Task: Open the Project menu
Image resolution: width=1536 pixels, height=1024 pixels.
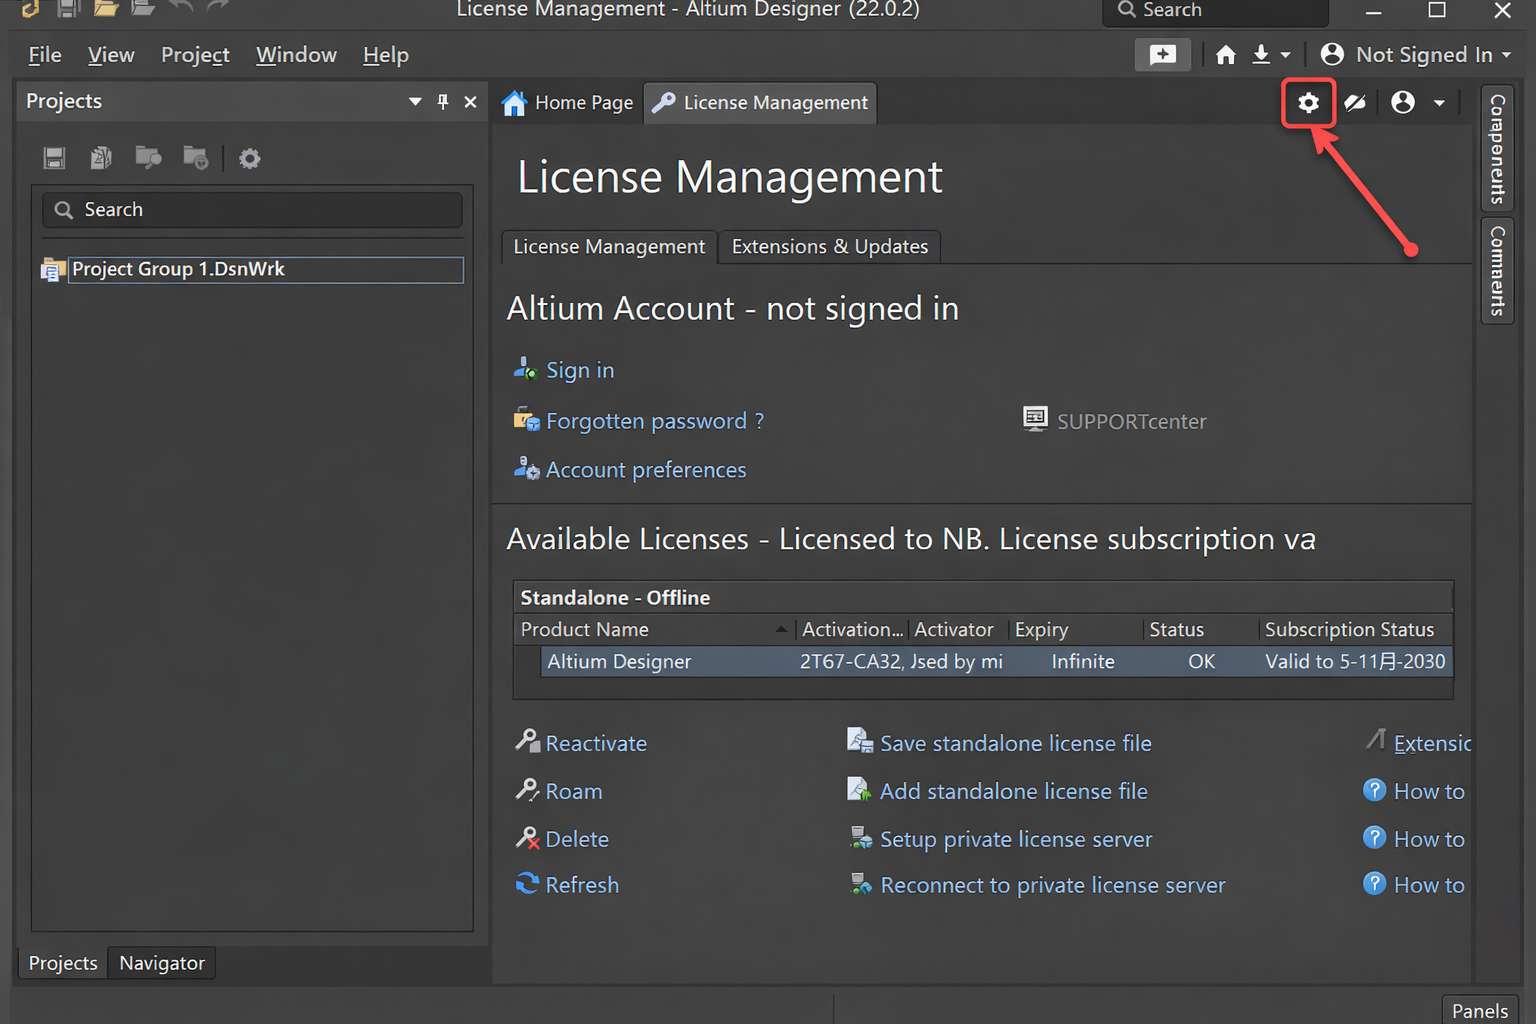Action: 195,55
